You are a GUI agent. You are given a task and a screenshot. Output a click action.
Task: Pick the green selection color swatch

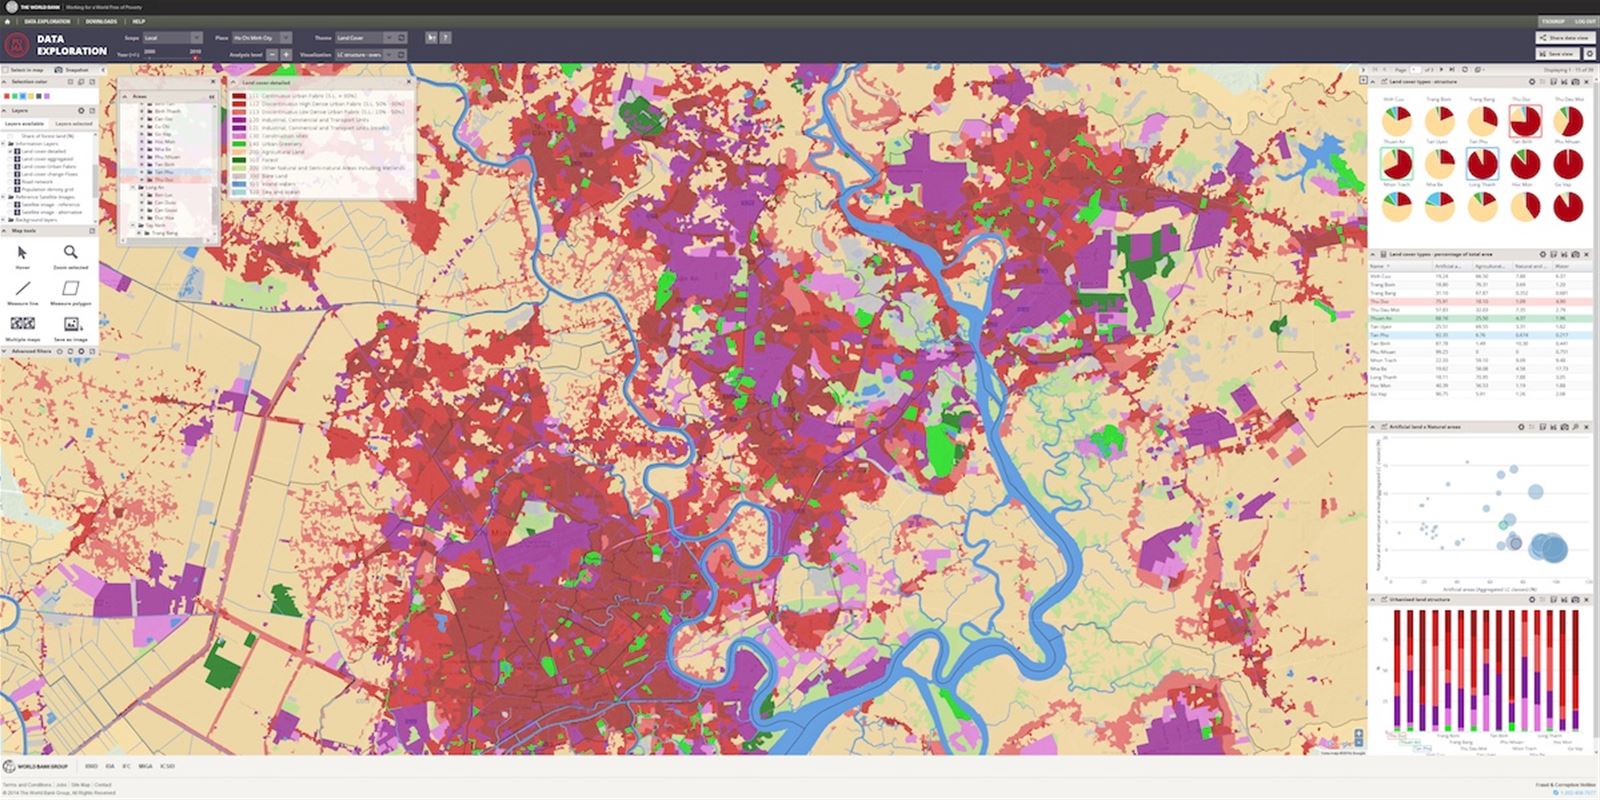click(x=15, y=96)
